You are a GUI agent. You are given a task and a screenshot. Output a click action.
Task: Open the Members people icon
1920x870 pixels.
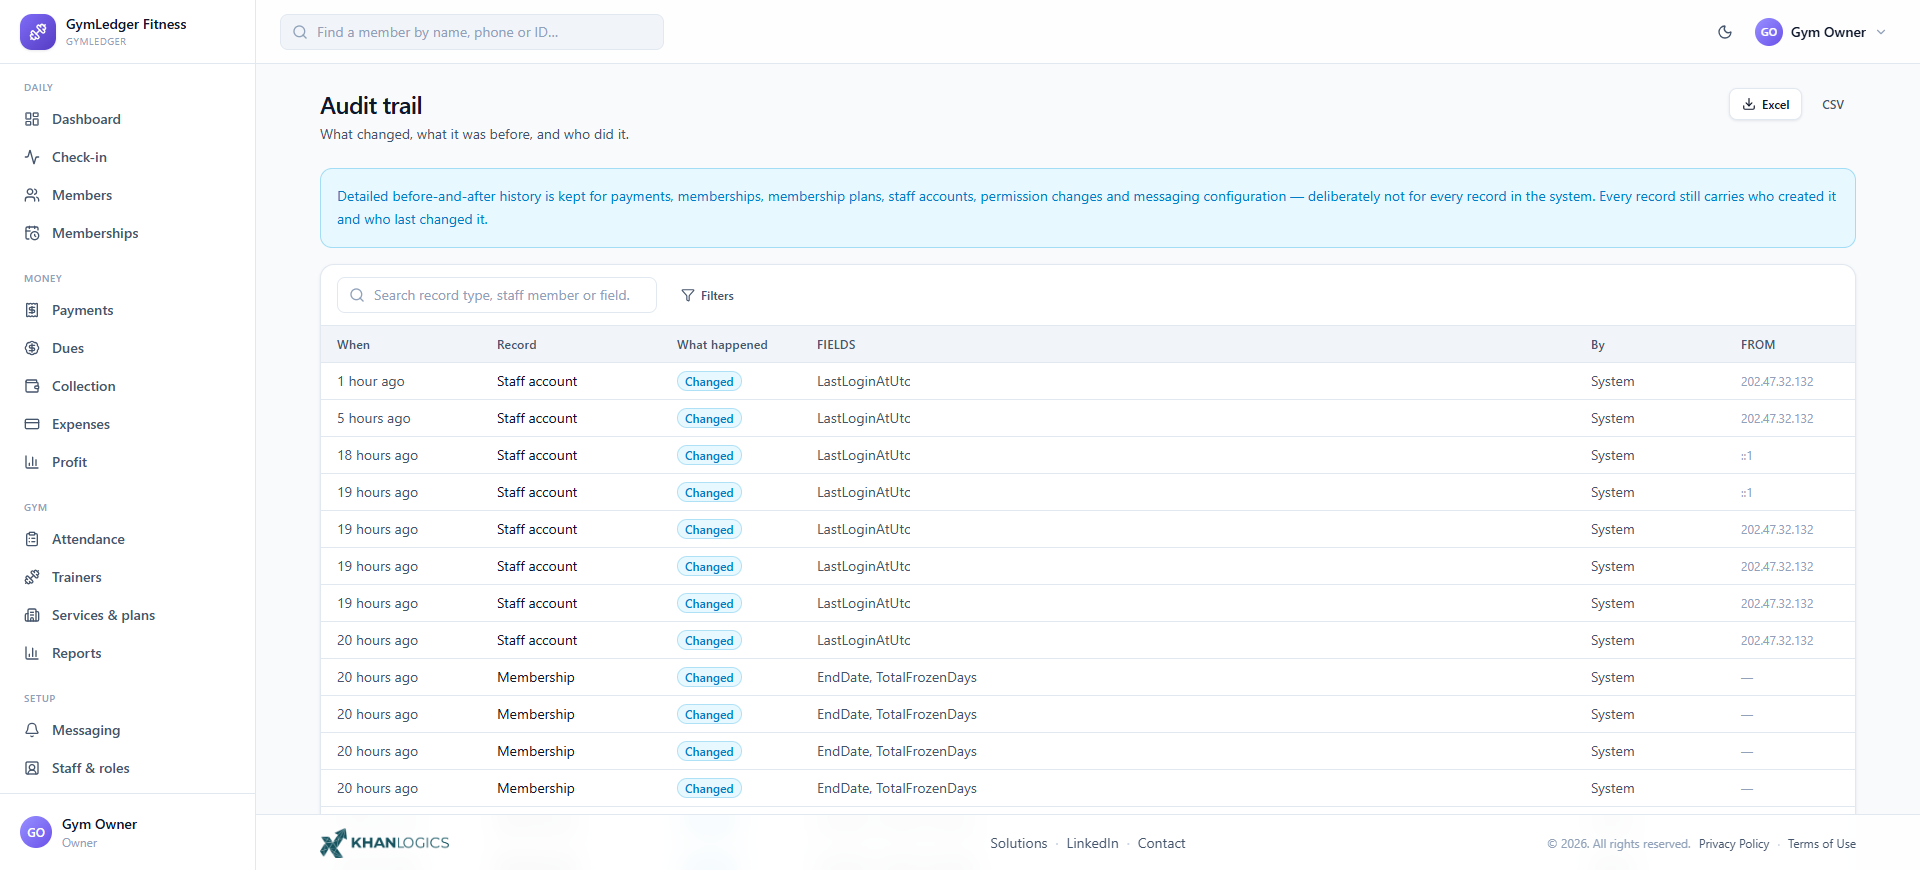[x=32, y=195]
